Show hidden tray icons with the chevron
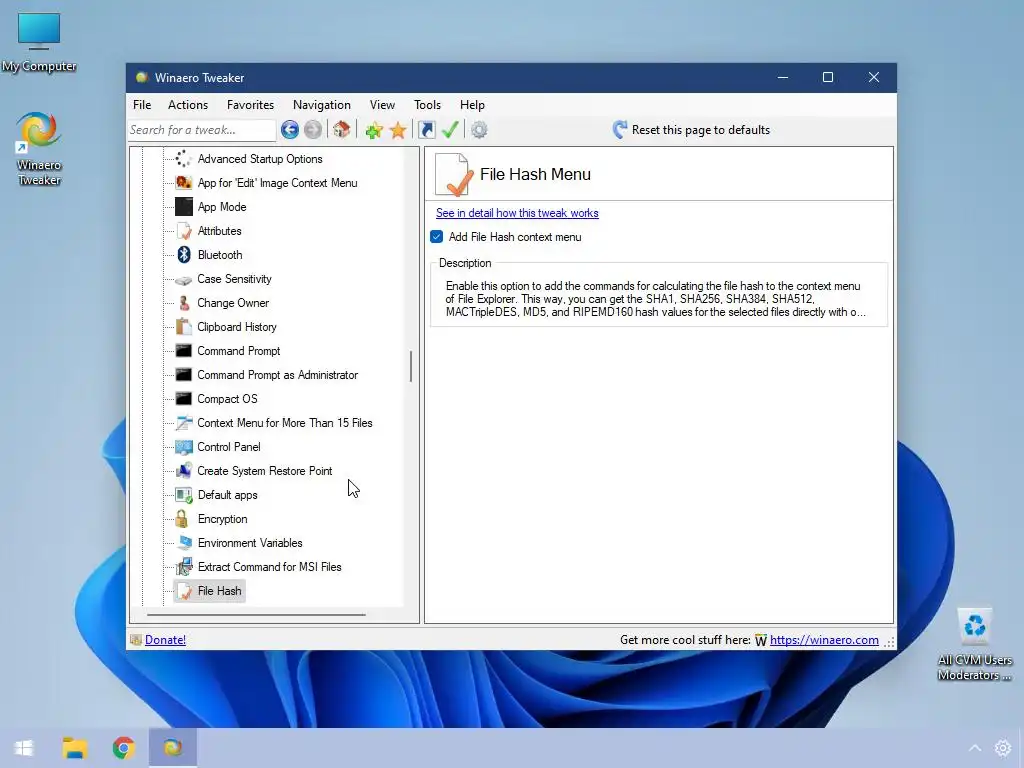Screen dimensions: 1024x768 [974, 748]
